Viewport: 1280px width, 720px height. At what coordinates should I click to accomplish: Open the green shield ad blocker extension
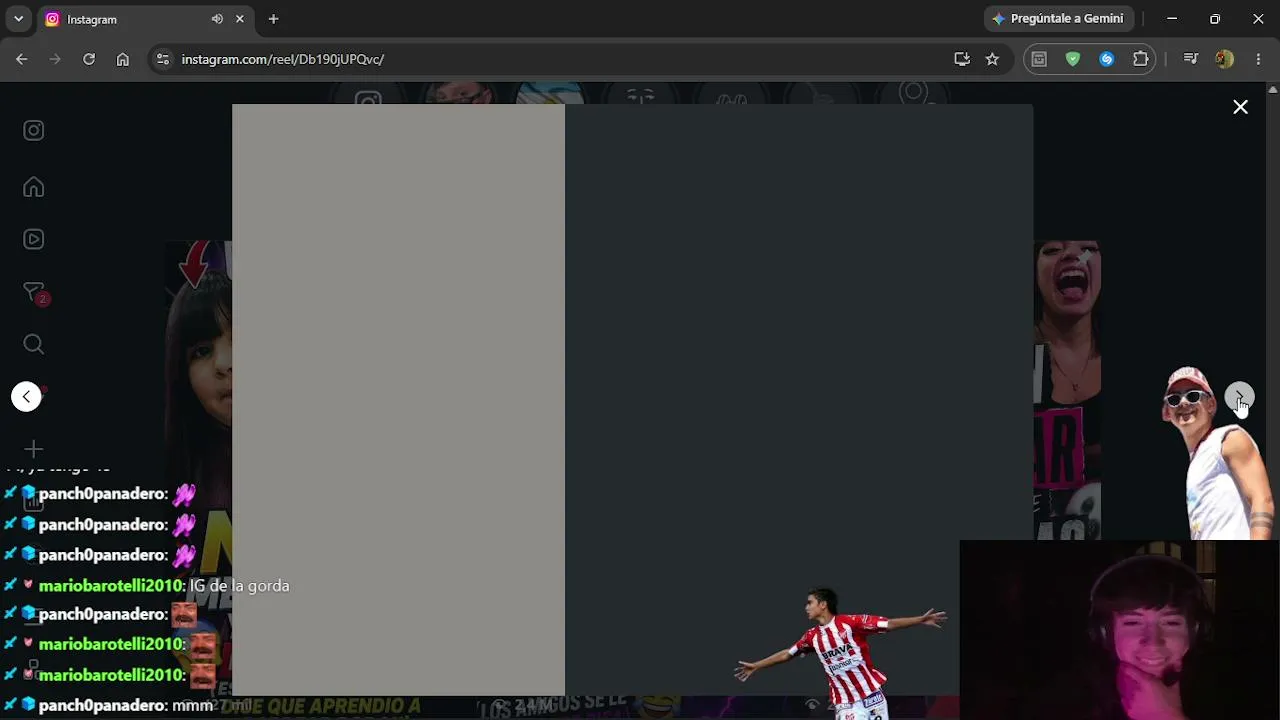(x=1073, y=59)
